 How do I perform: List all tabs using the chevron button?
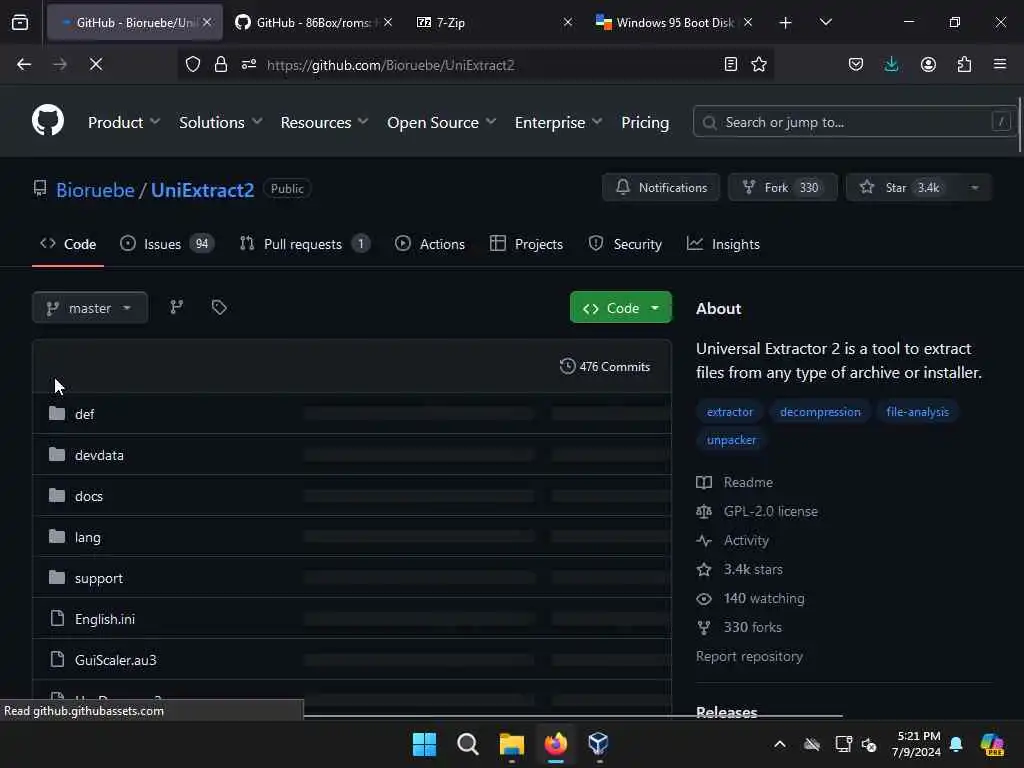tap(825, 23)
